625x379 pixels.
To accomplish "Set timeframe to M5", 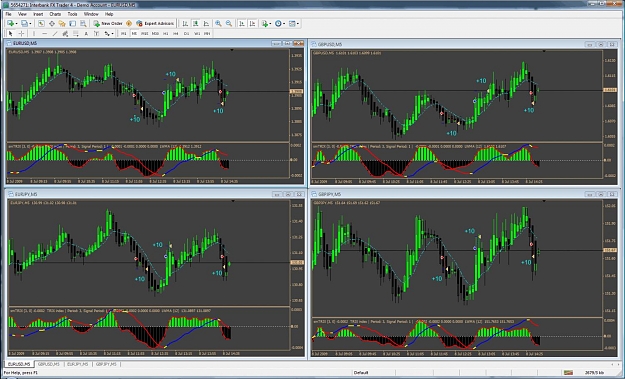I will pos(134,33).
